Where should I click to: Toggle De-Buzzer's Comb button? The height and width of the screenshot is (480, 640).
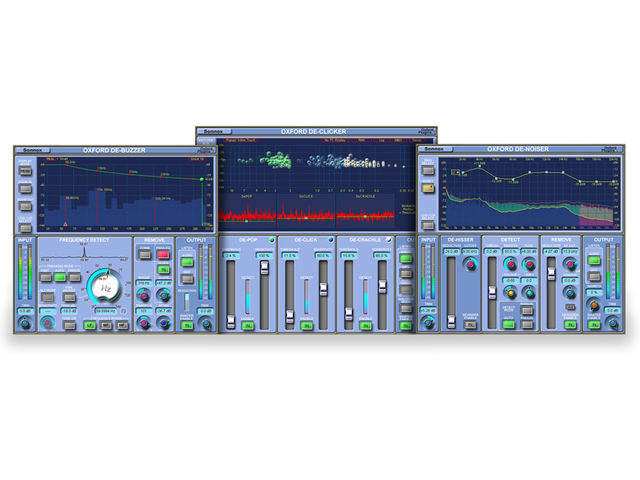coord(145,255)
